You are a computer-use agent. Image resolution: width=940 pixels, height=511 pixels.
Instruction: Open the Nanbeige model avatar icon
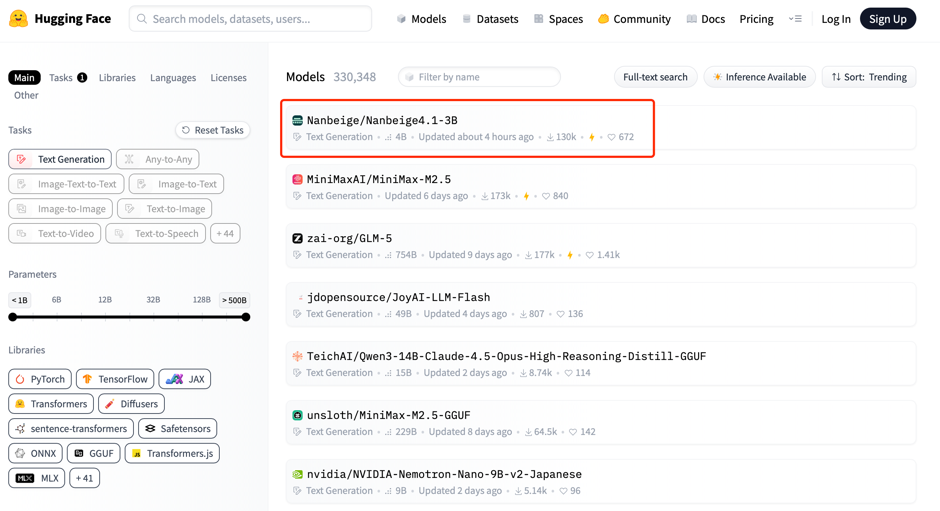point(297,120)
